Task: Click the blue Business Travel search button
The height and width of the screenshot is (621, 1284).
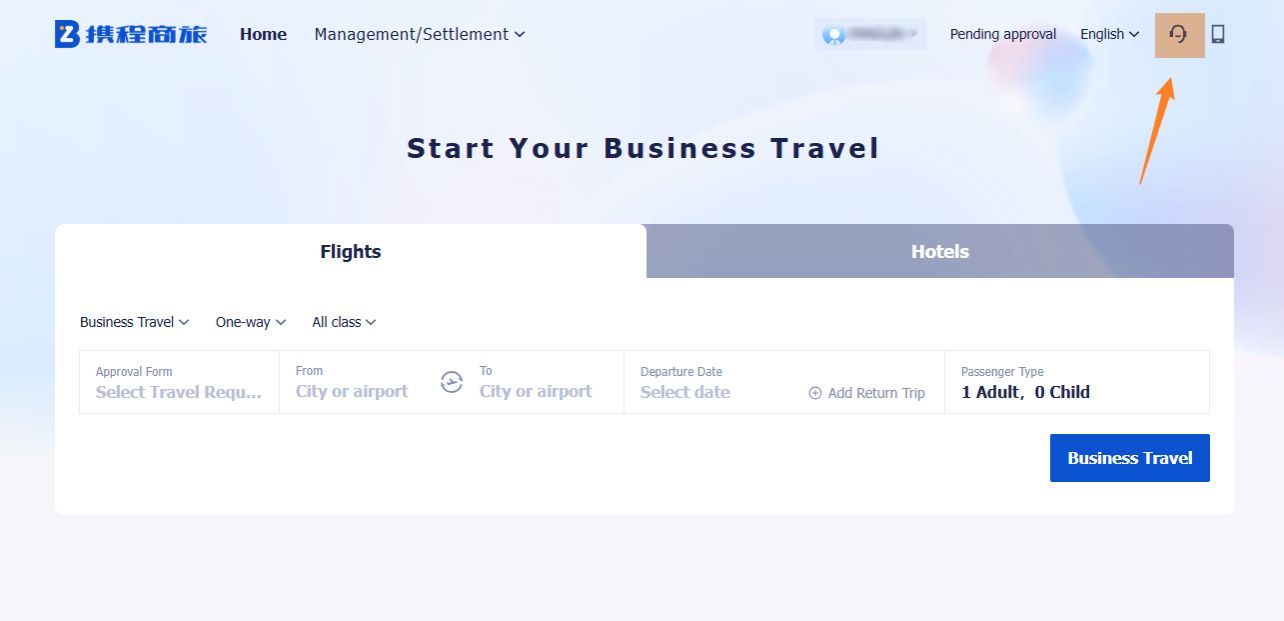Action: pos(1129,458)
